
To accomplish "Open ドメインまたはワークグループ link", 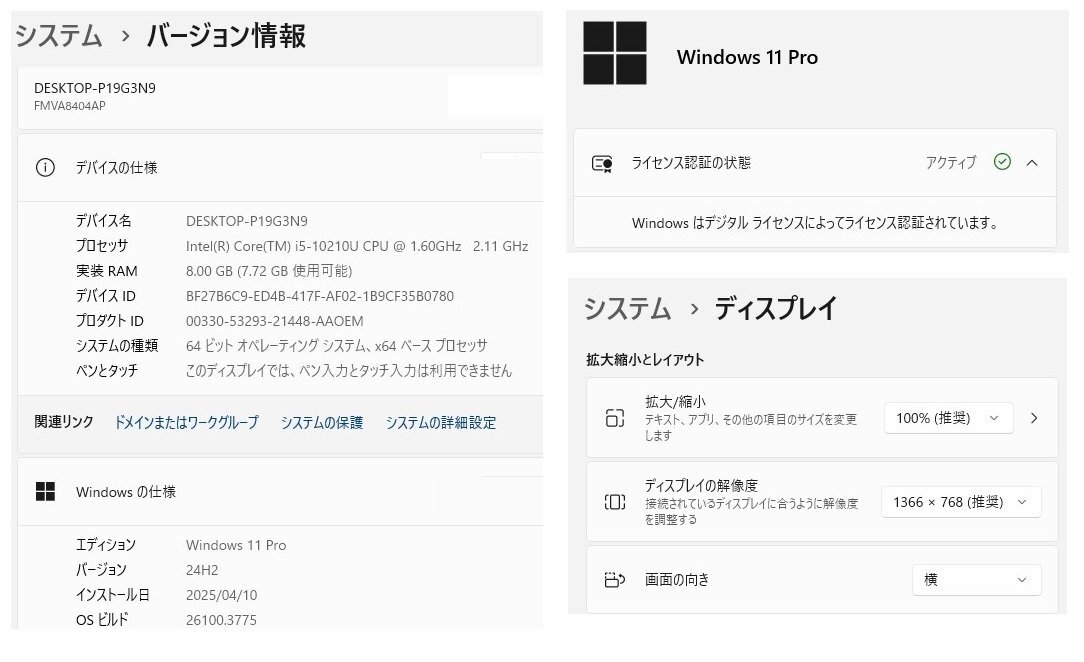I will coord(187,422).
